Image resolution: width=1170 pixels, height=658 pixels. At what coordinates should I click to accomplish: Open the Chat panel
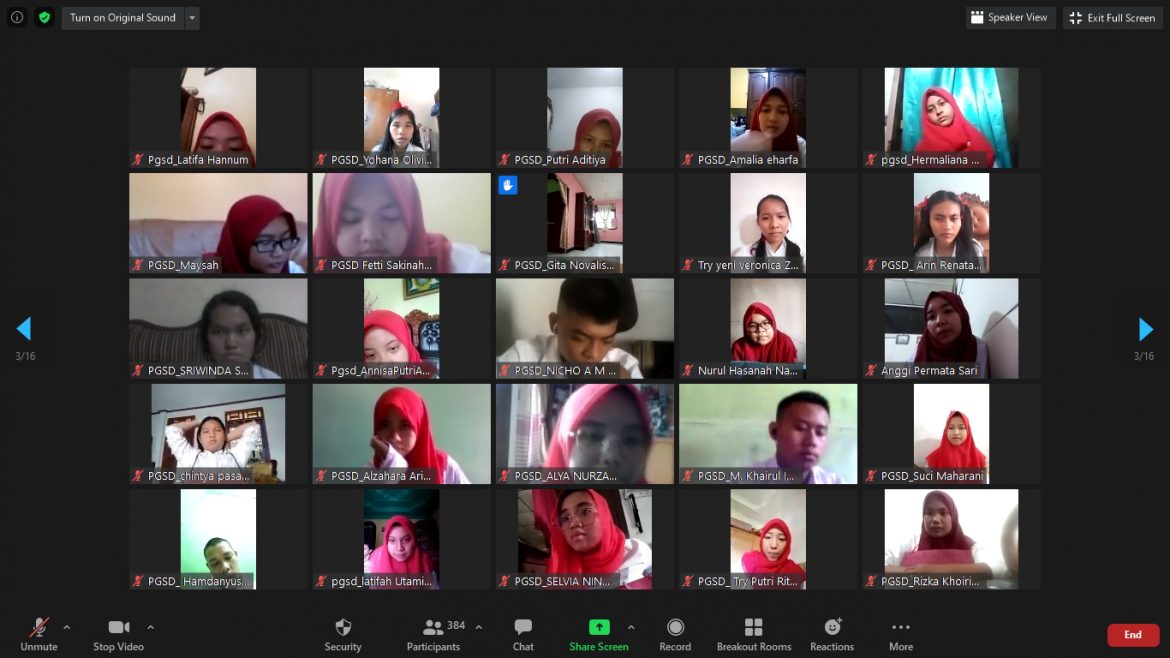click(x=523, y=634)
